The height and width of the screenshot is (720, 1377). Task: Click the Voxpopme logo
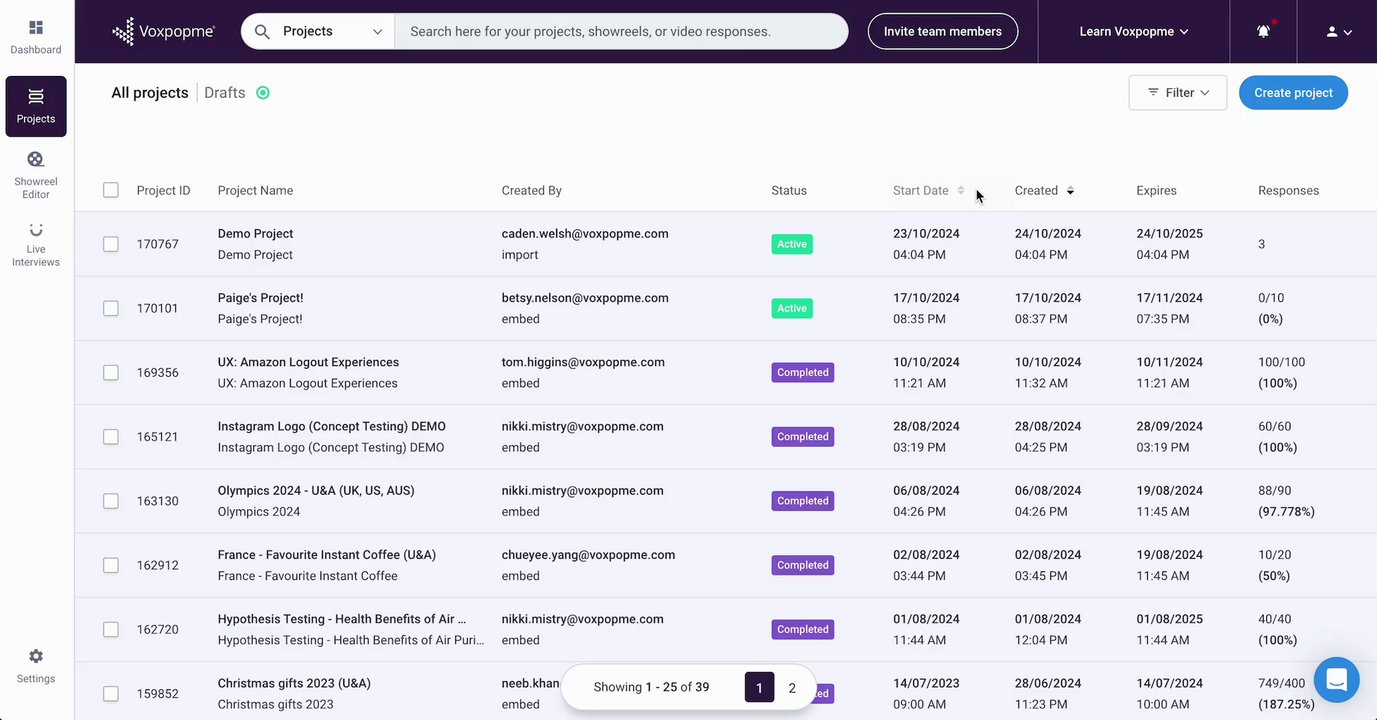(164, 32)
